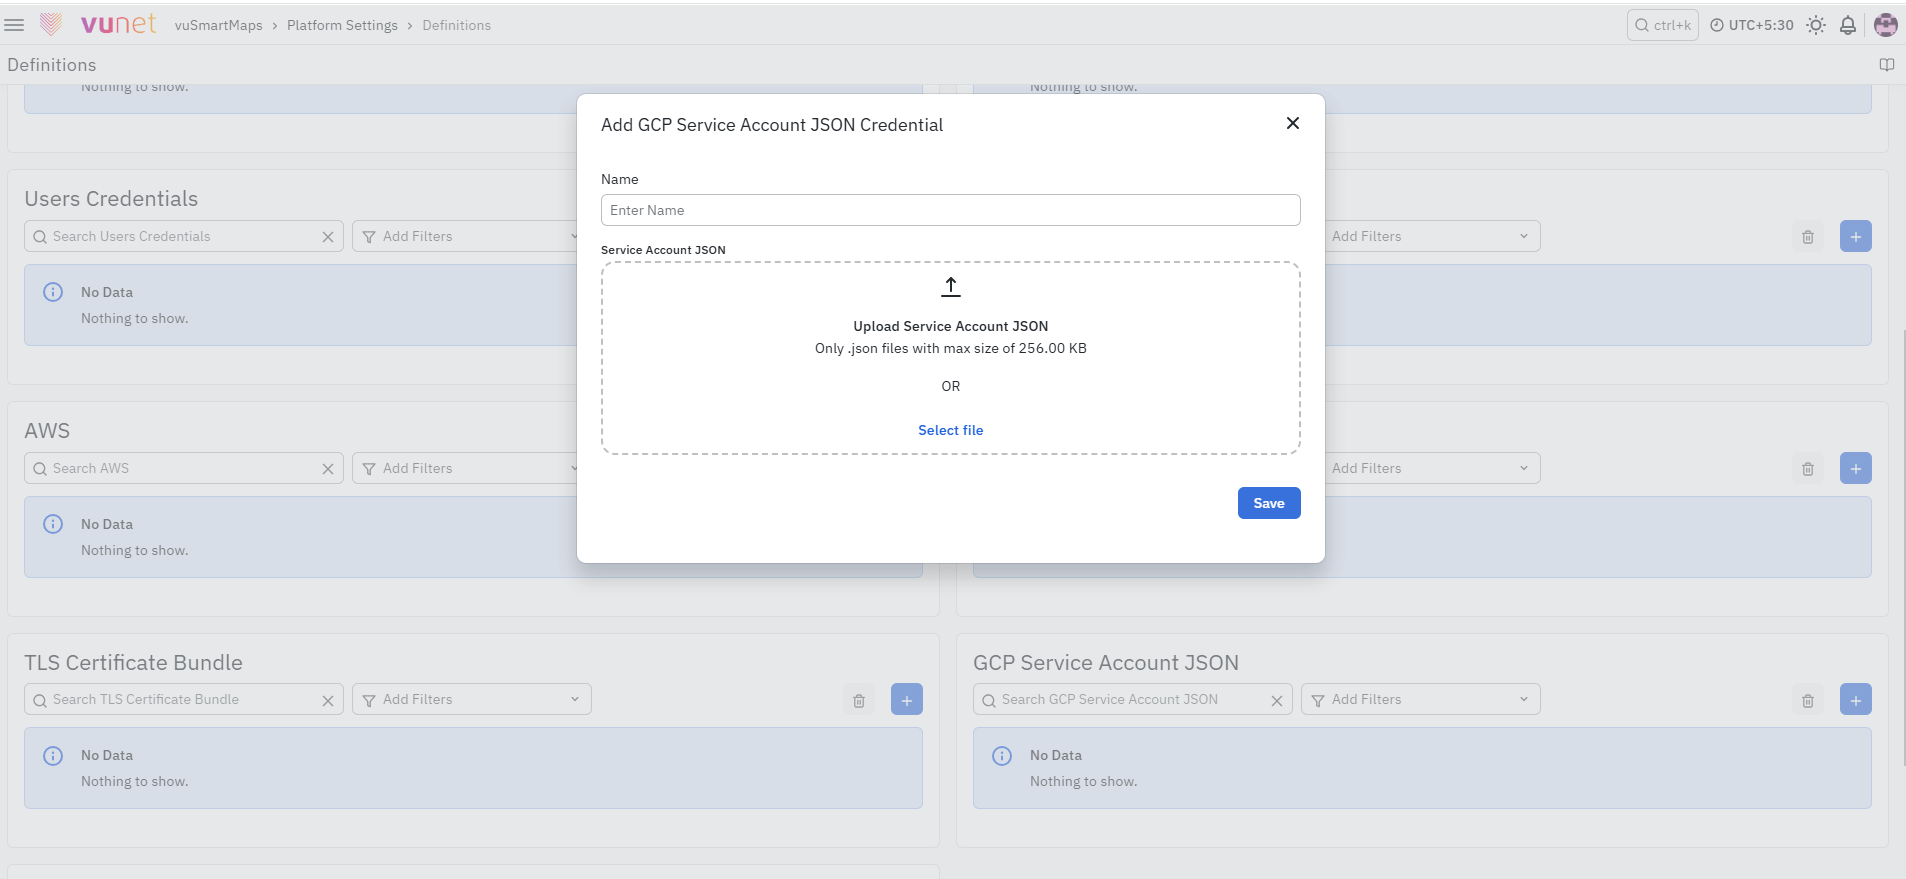The image size is (1906, 879).
Task: Clear the GCP Service Account JSON search
Action: point(1277,701)
